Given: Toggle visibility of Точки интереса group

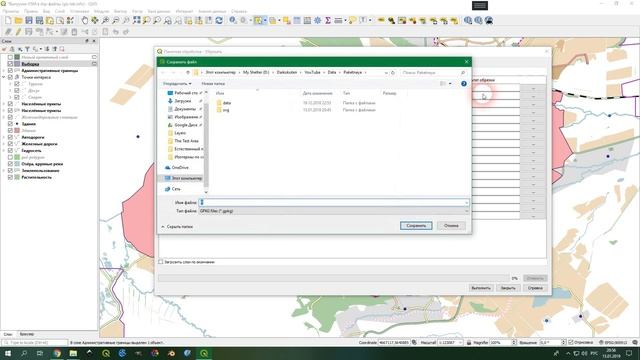Looking at the screenshot, I should coord(10,77).
